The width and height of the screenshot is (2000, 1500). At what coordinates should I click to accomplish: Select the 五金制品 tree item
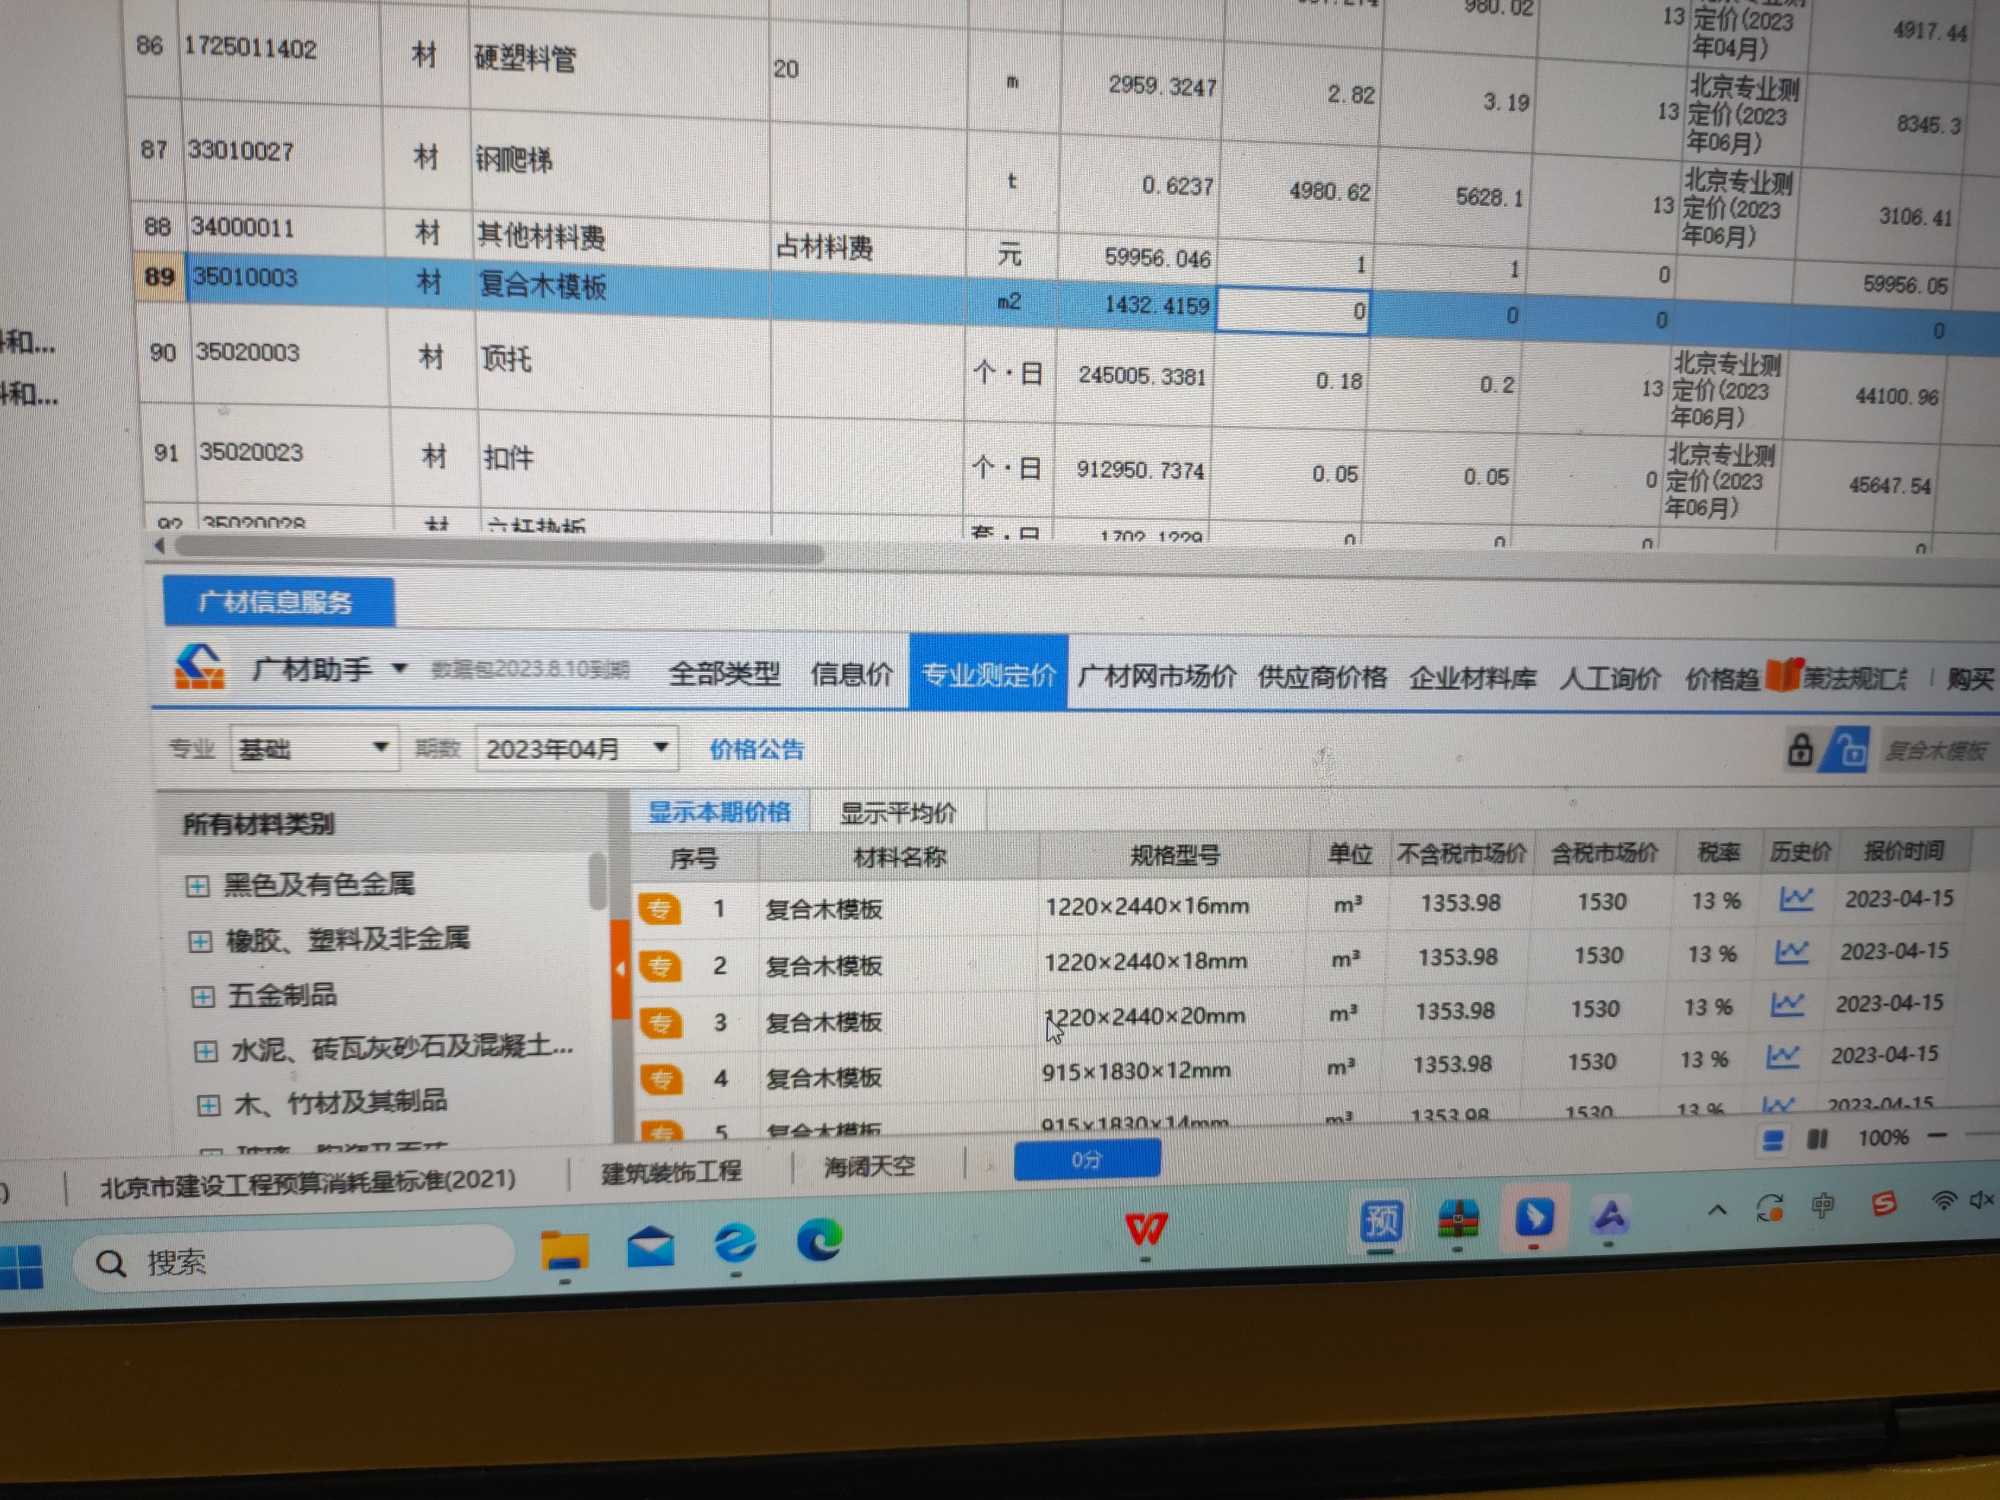[282, 995]
